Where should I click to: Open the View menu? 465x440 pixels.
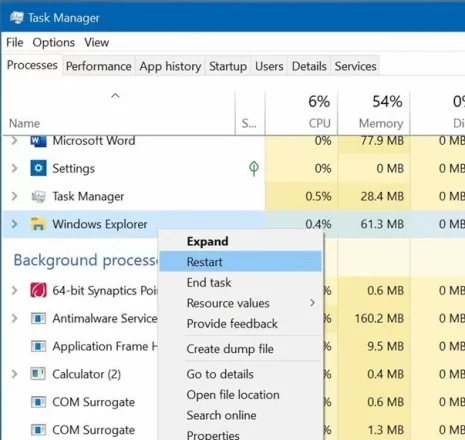[97, 43]
